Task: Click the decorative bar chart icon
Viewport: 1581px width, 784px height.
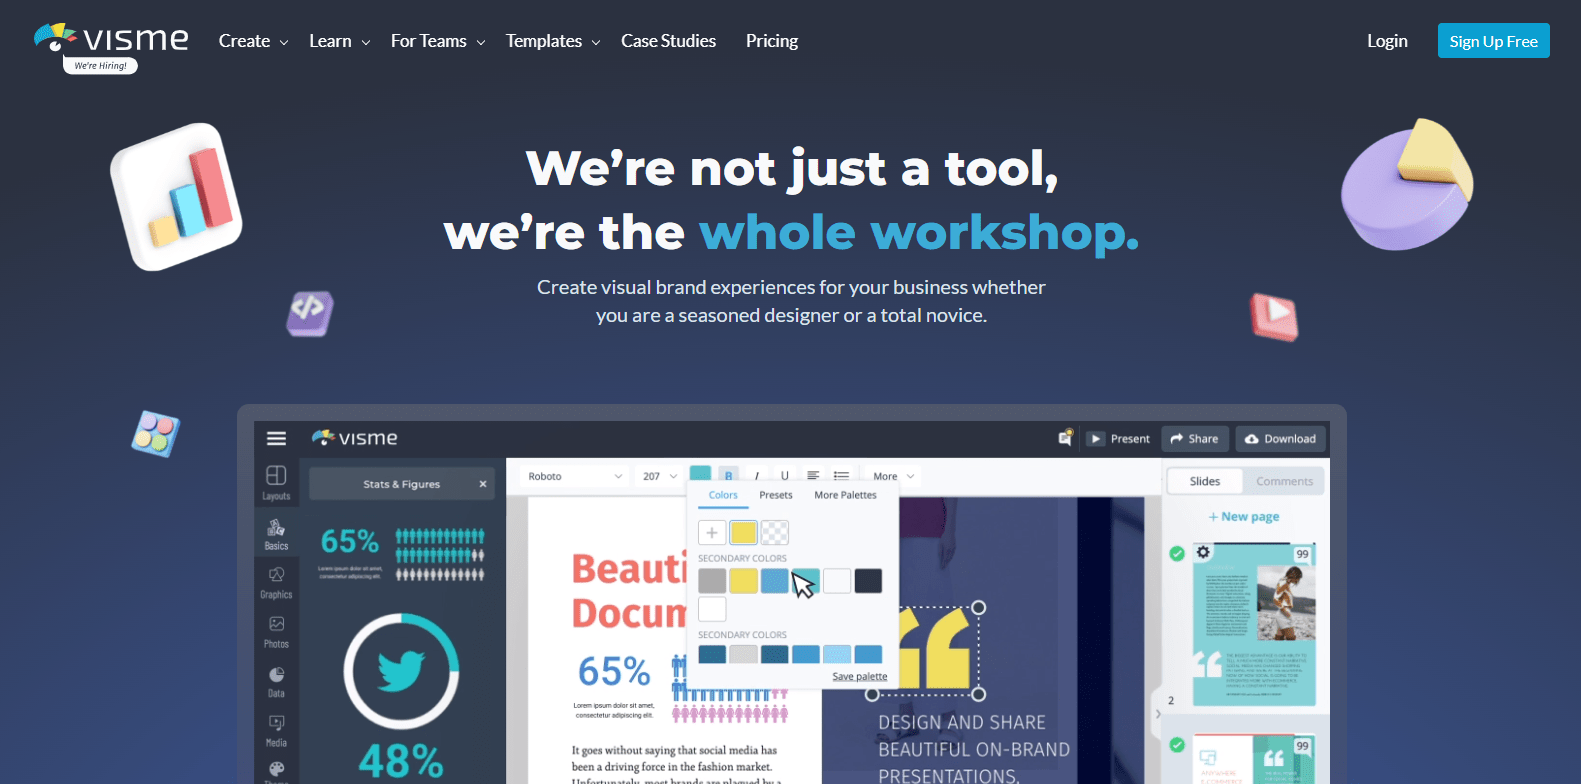Action: 177,196
